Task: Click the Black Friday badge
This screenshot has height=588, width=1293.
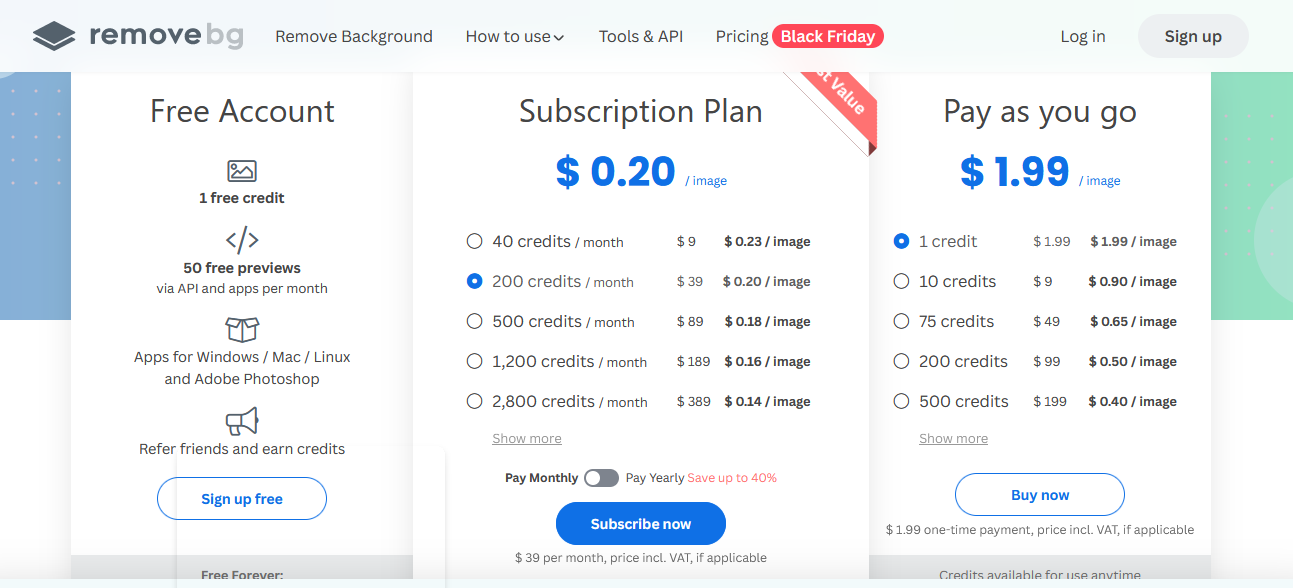Action: 828,37
